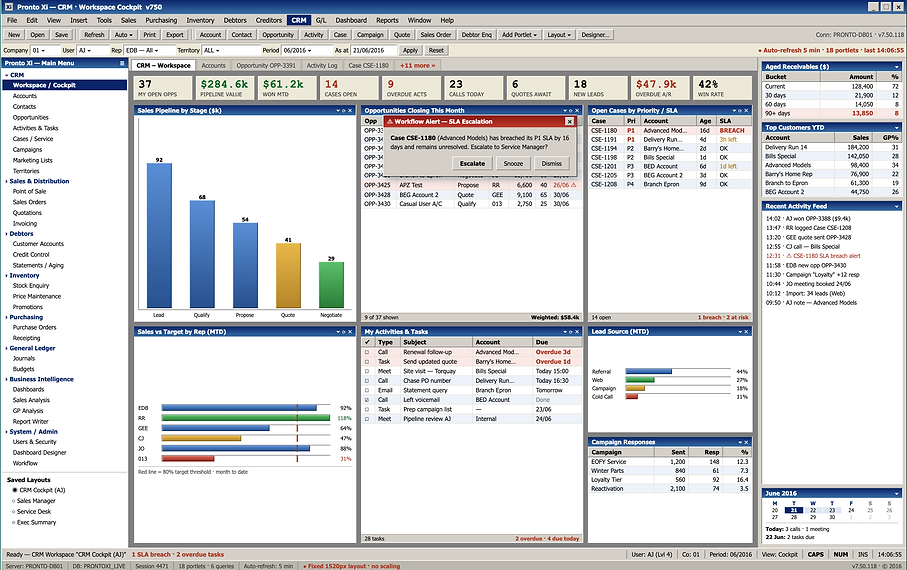
Task: Click the Main Menu panel options icon
Action: pyautogui.click(x=121, y=63)
